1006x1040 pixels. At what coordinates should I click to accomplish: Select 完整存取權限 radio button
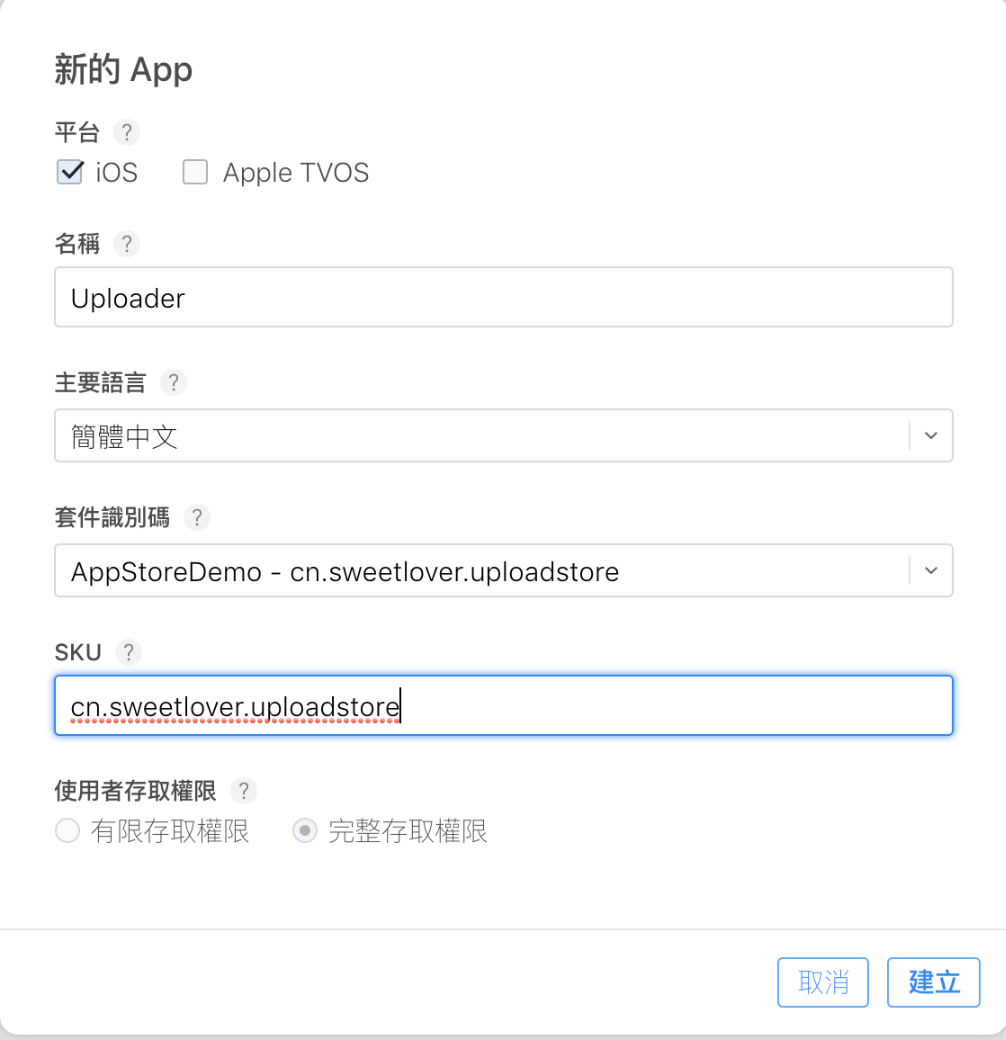(x=305, y=830)
